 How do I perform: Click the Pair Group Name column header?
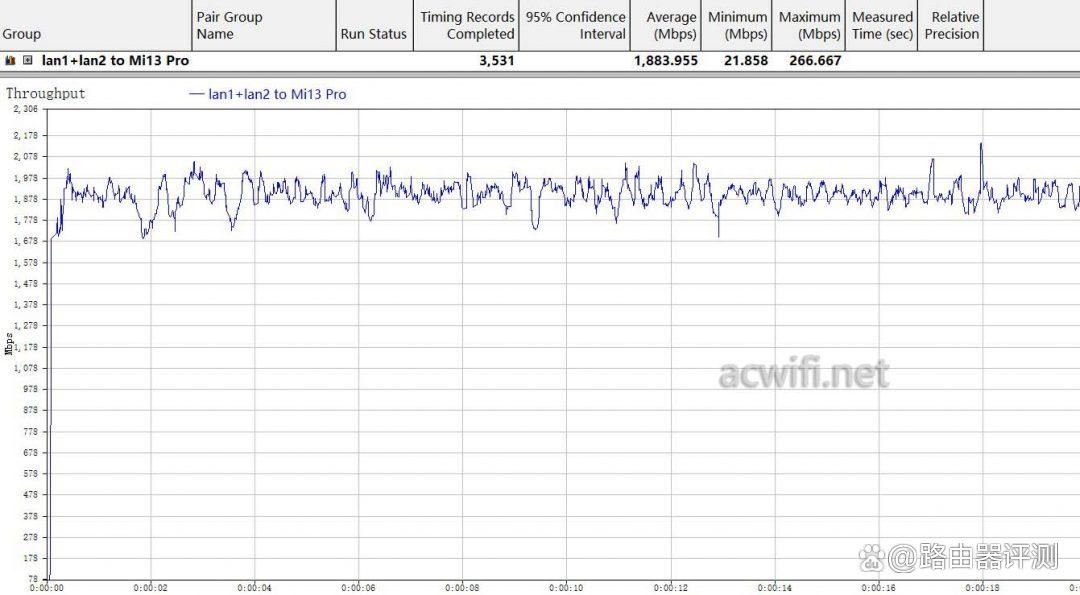(229, 25)
